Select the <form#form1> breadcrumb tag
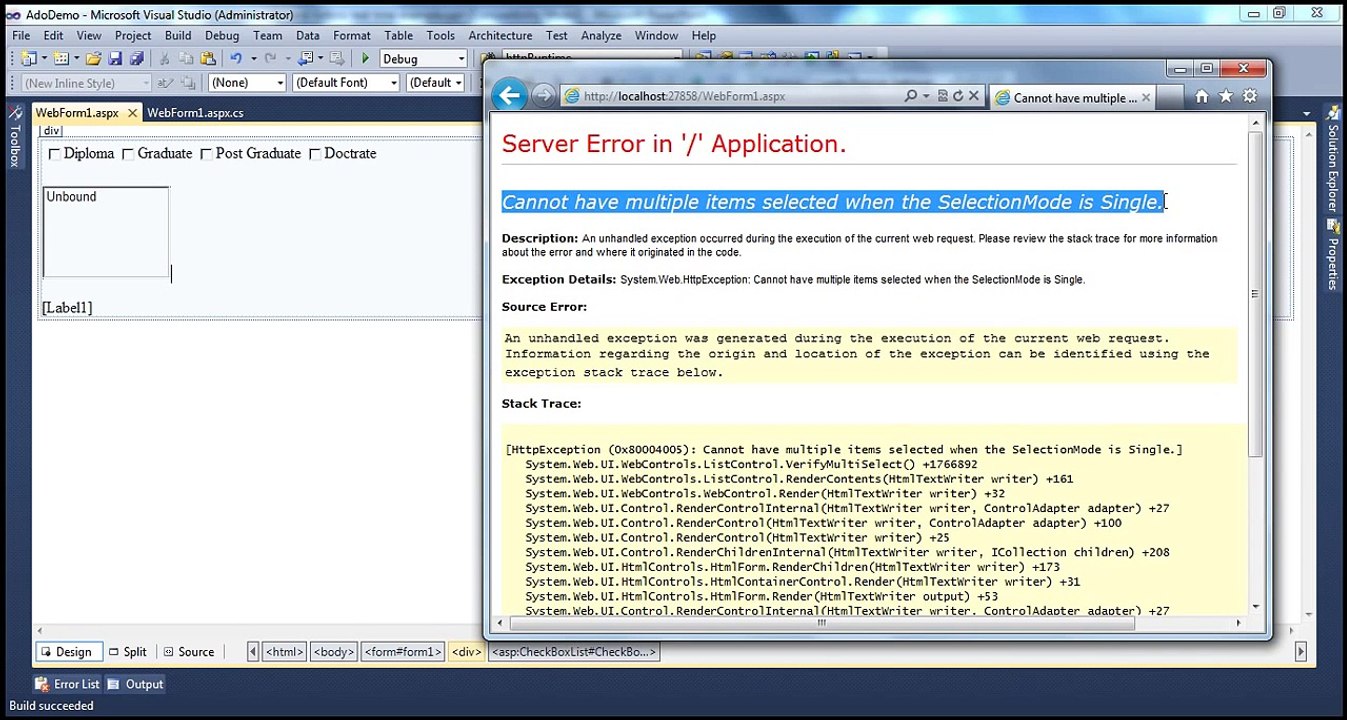This screenshot has height=720, width=1347. point(402,652)
